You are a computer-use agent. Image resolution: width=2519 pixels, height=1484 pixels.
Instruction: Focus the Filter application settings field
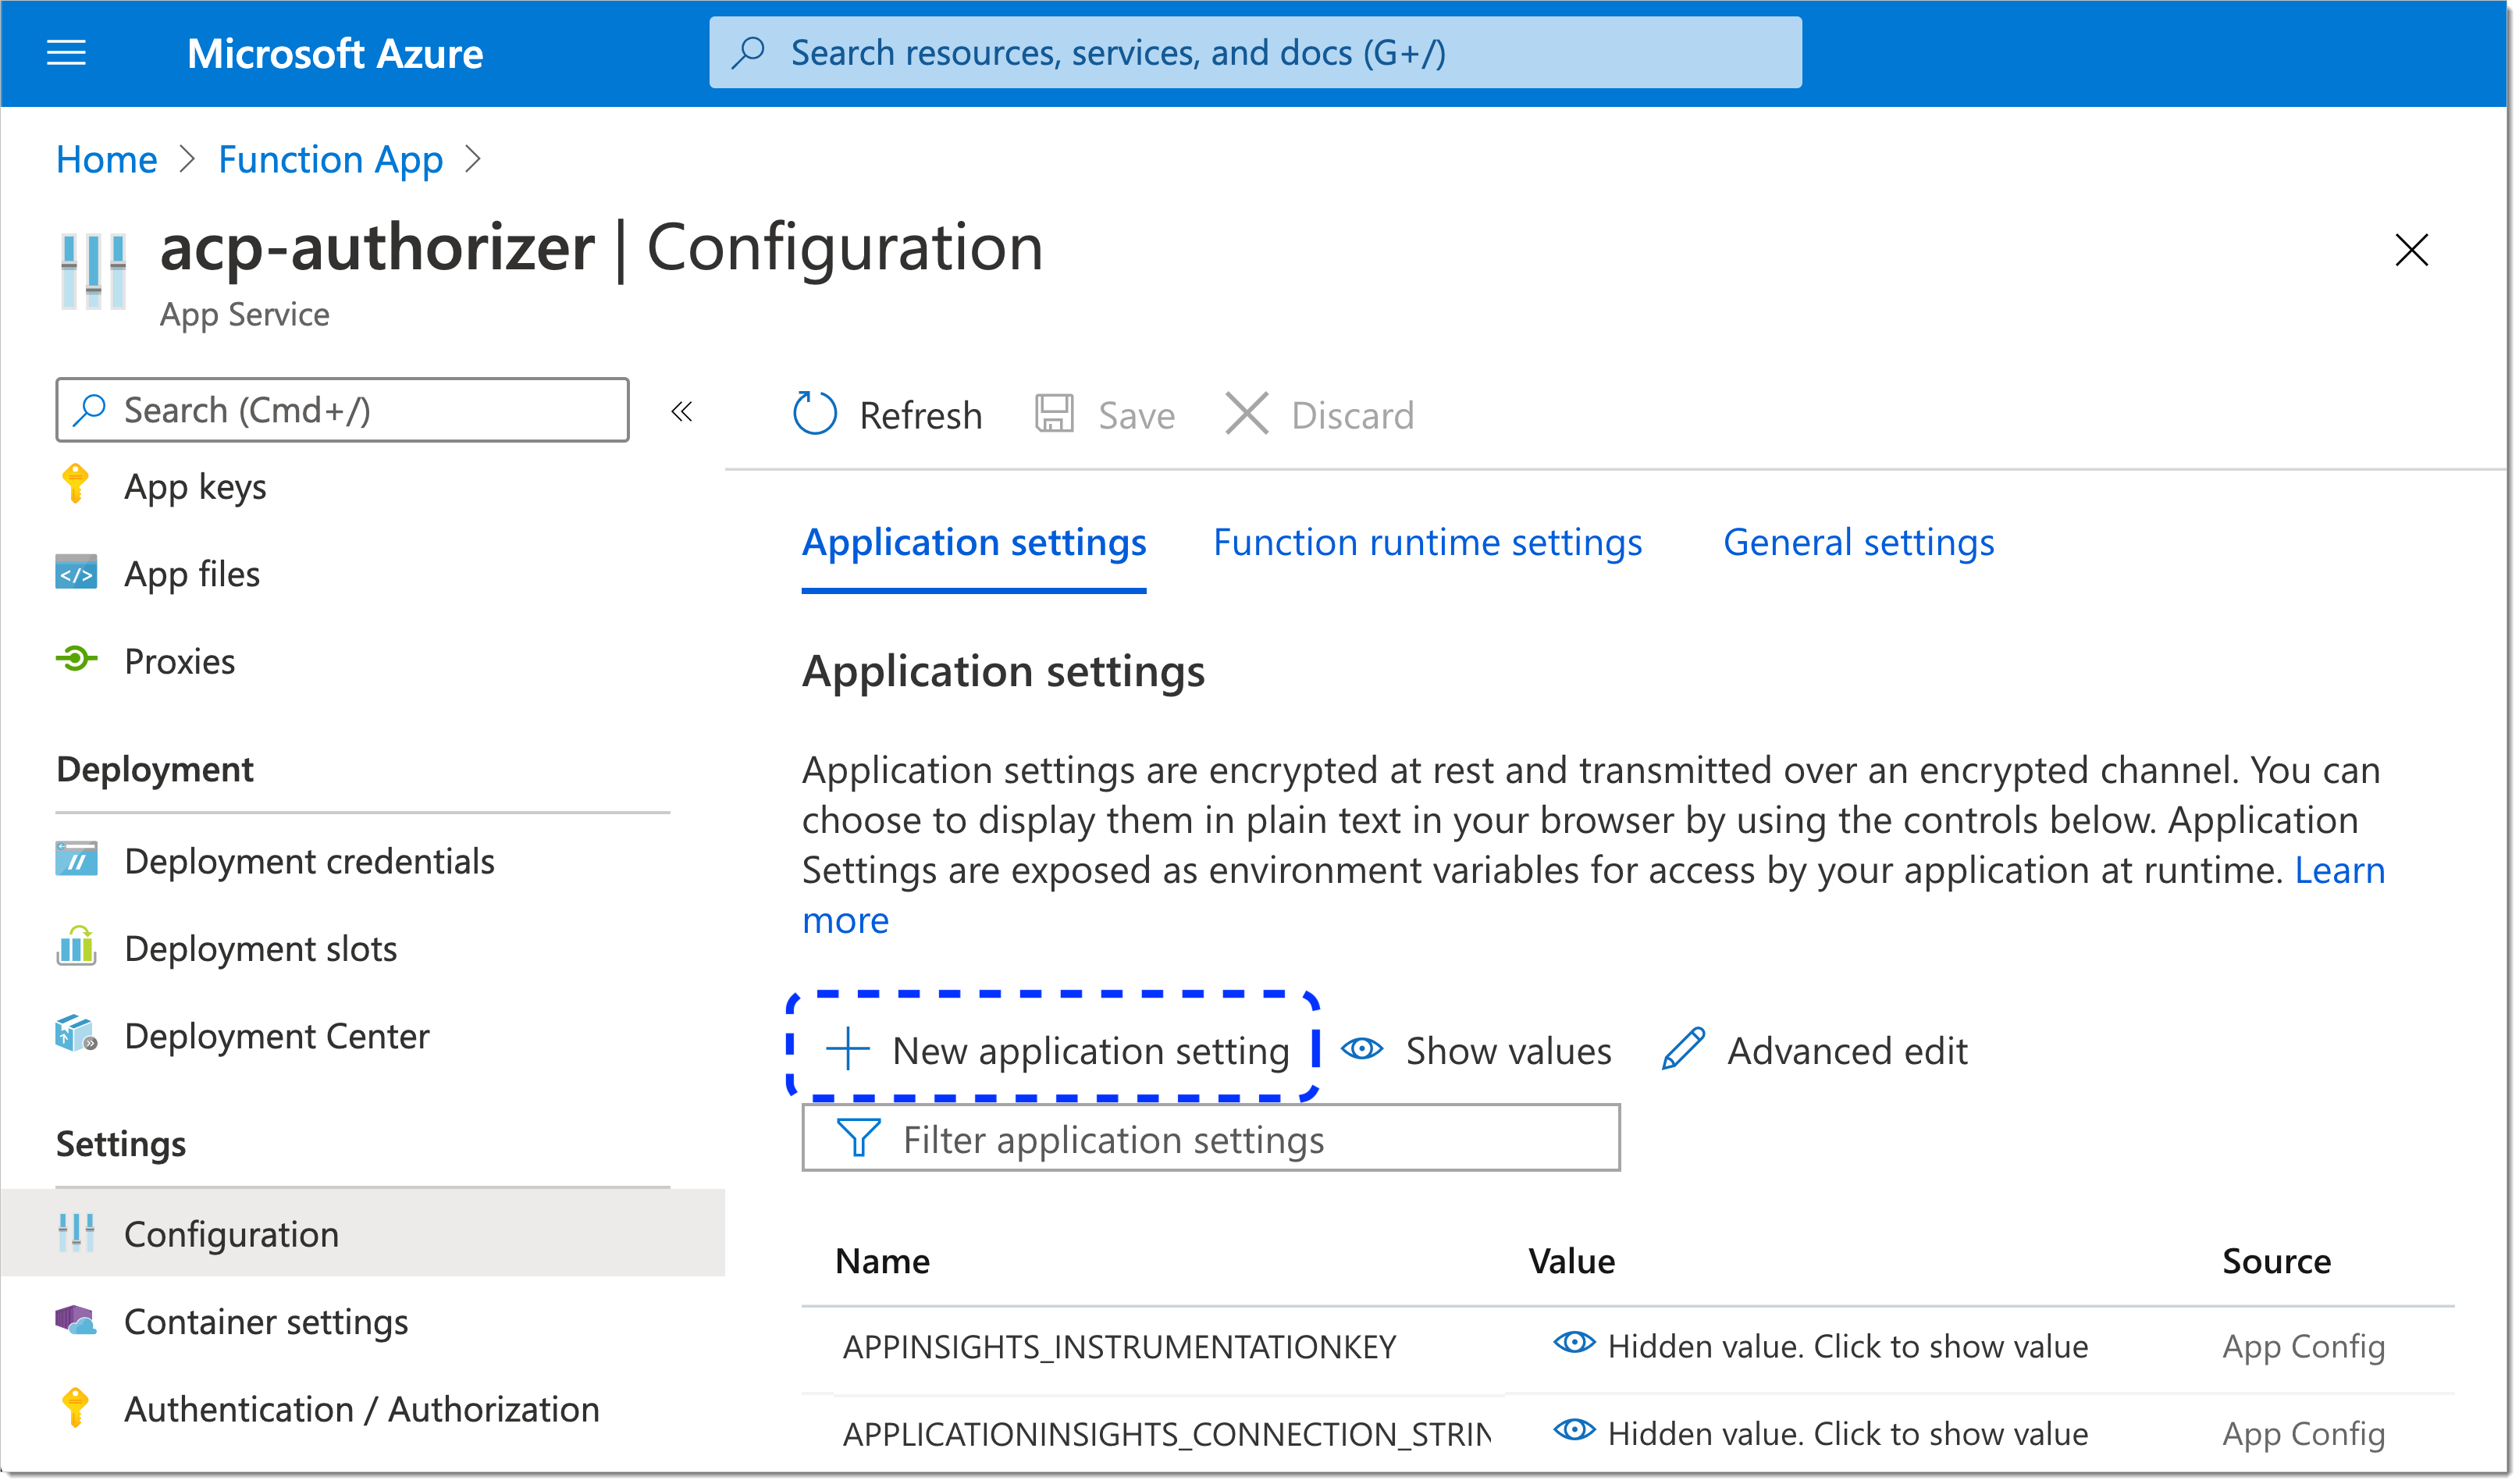click(1212, 1139)
